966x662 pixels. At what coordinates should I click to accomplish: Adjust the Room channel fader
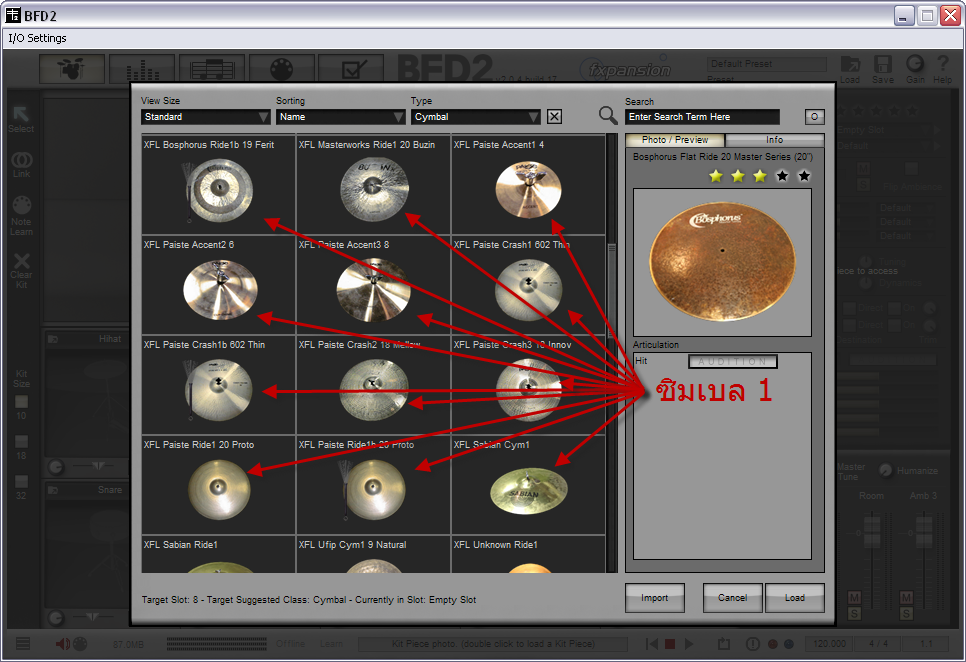click(x=872, y=532)
